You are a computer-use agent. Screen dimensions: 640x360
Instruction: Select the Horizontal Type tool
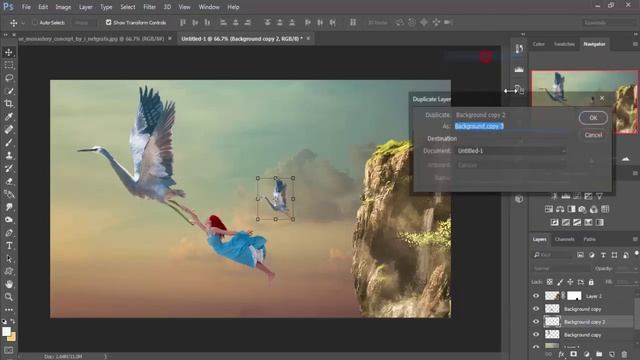[9, 246]
